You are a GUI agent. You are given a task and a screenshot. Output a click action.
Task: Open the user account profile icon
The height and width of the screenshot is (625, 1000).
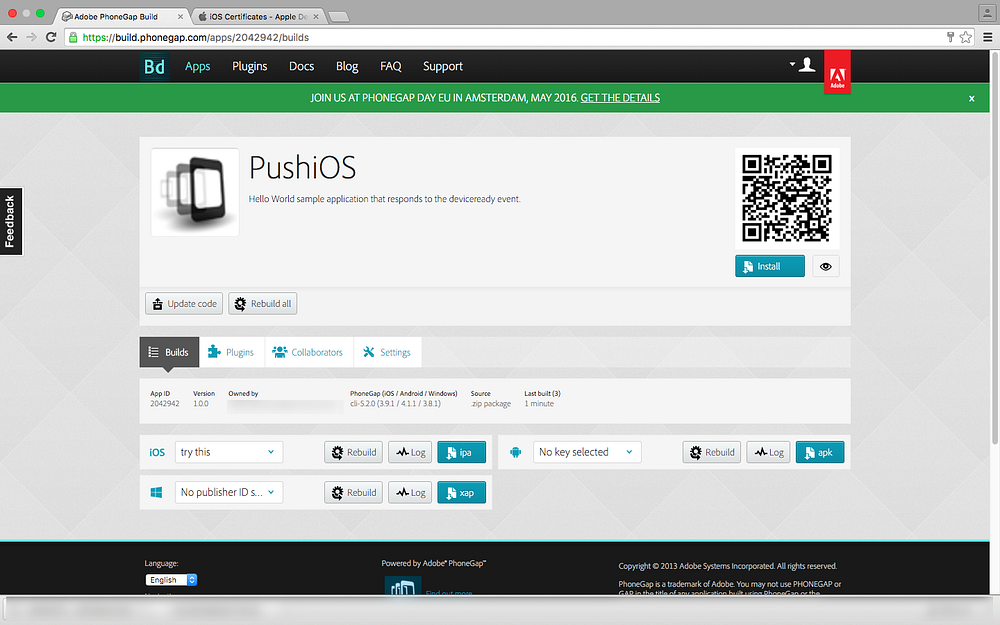click(807, 64)
